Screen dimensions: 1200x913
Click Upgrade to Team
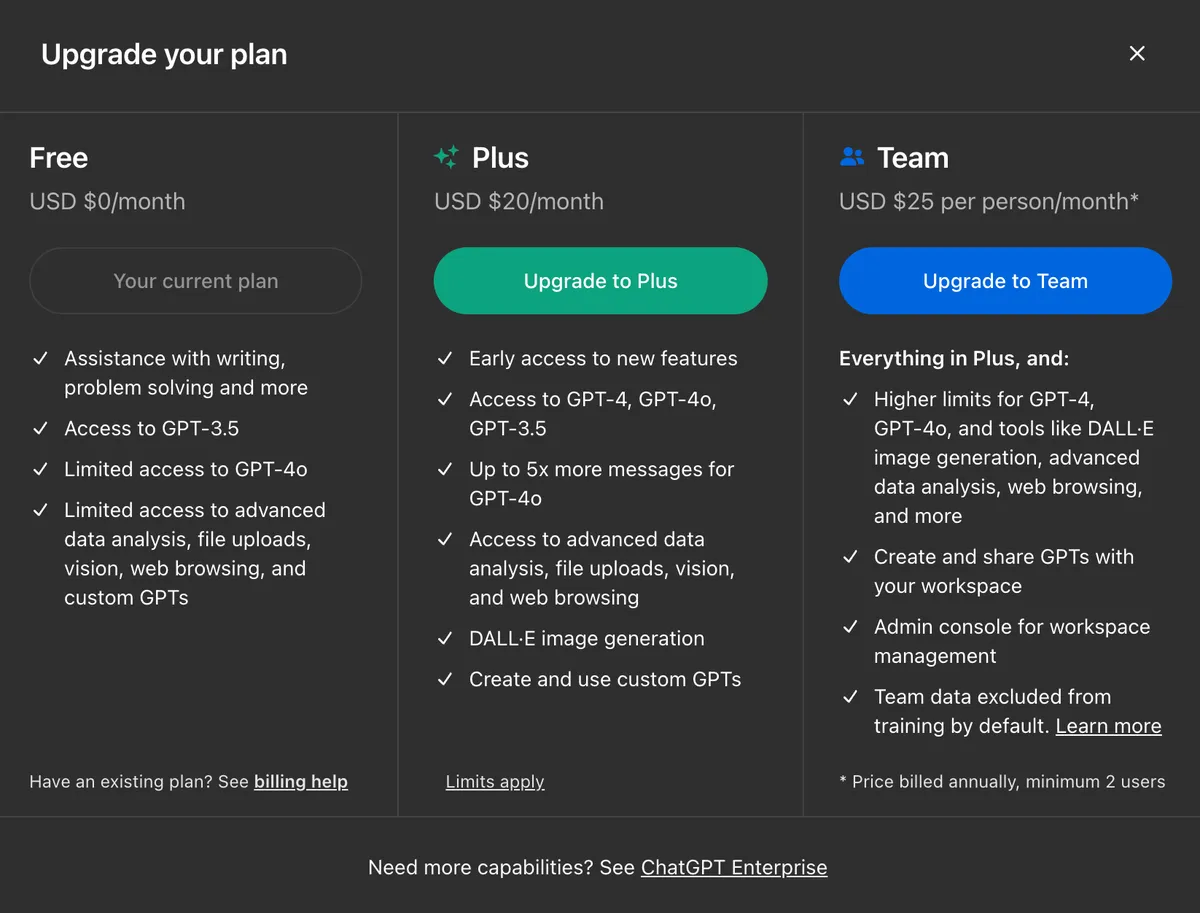tap(1005, 281)
